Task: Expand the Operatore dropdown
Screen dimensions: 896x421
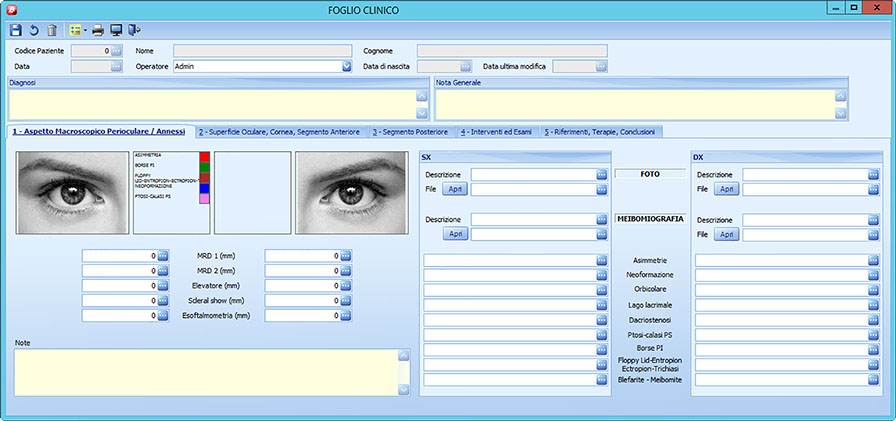Action: pos(347,66)
